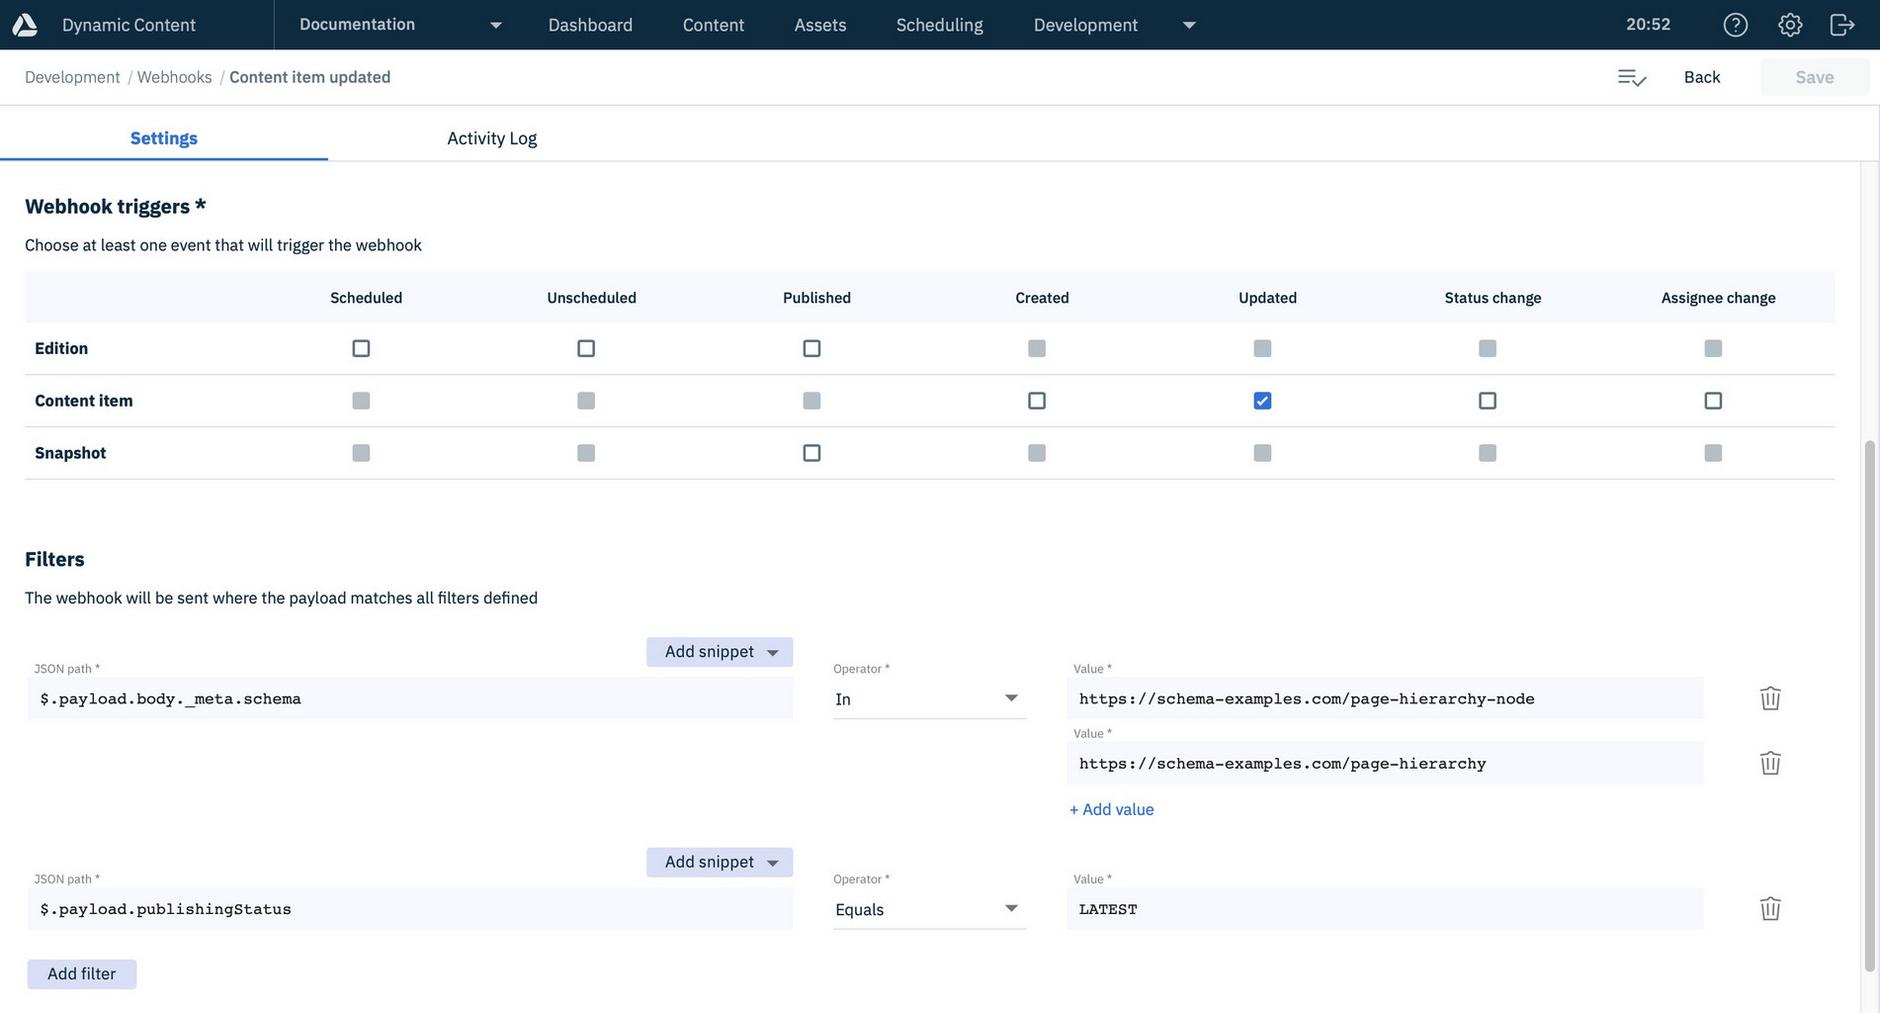Open the help question mark icon
The image size is (1880, 1013).
1736,25
